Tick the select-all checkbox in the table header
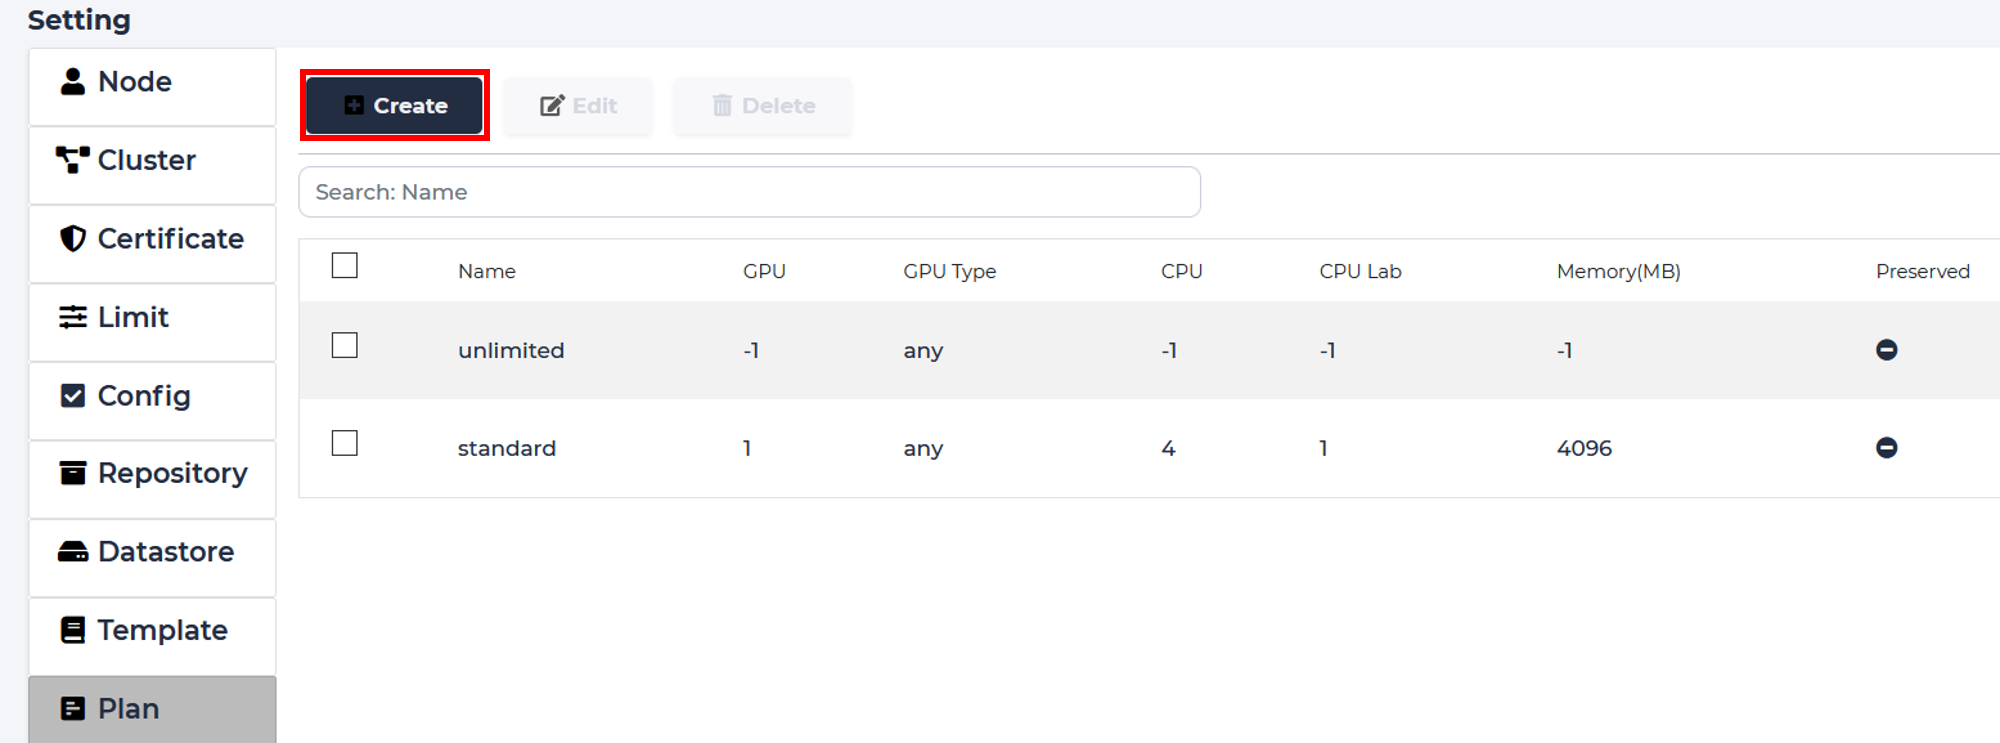The height and width of the screenshot is (743, 2000). click(344, 265)
